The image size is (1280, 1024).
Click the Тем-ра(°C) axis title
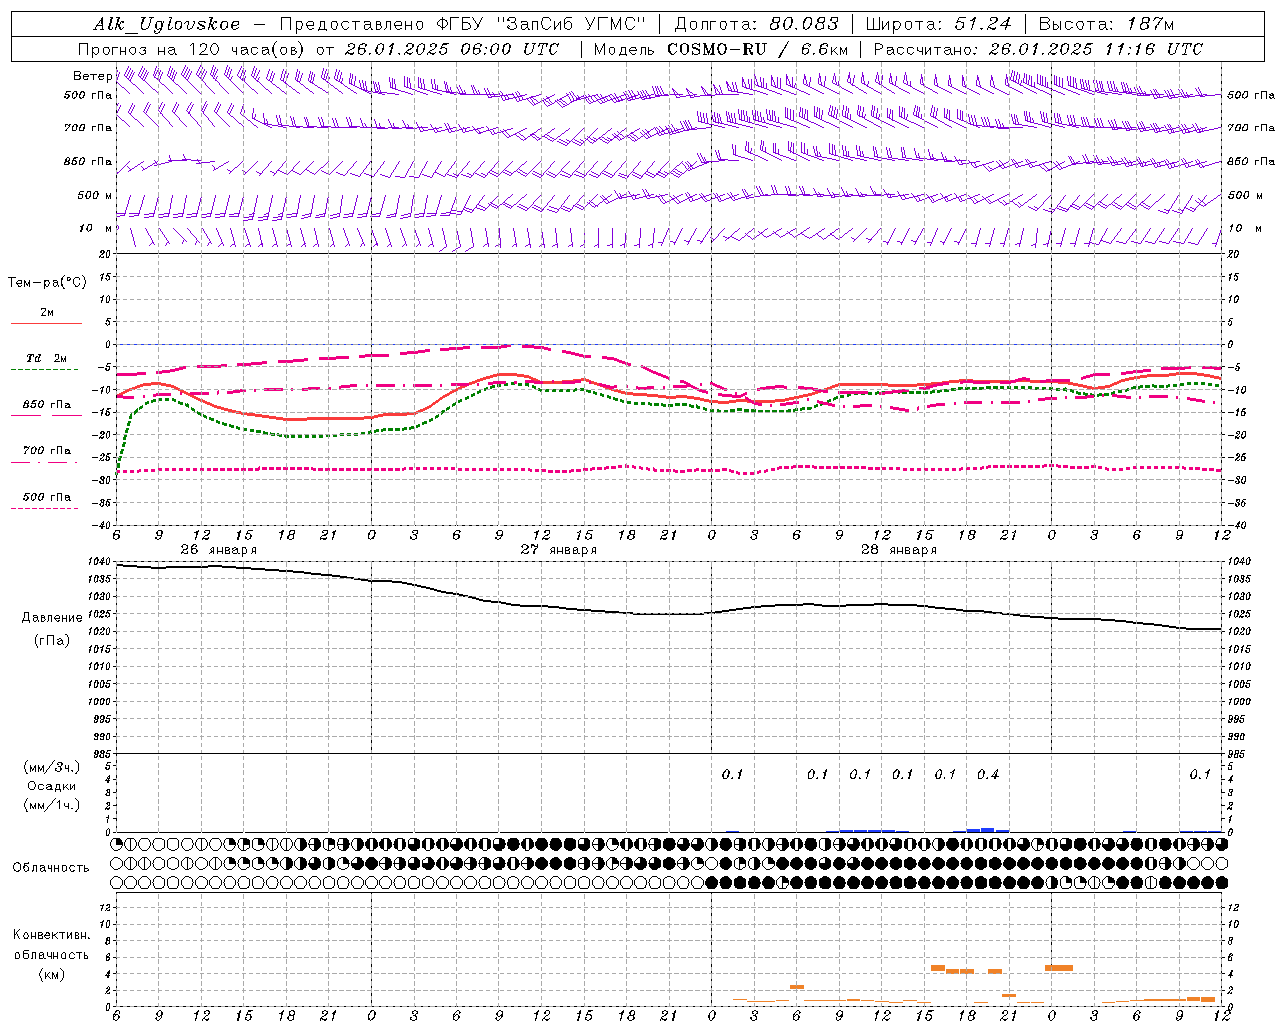pyautogui.click(x=47, y=282)
